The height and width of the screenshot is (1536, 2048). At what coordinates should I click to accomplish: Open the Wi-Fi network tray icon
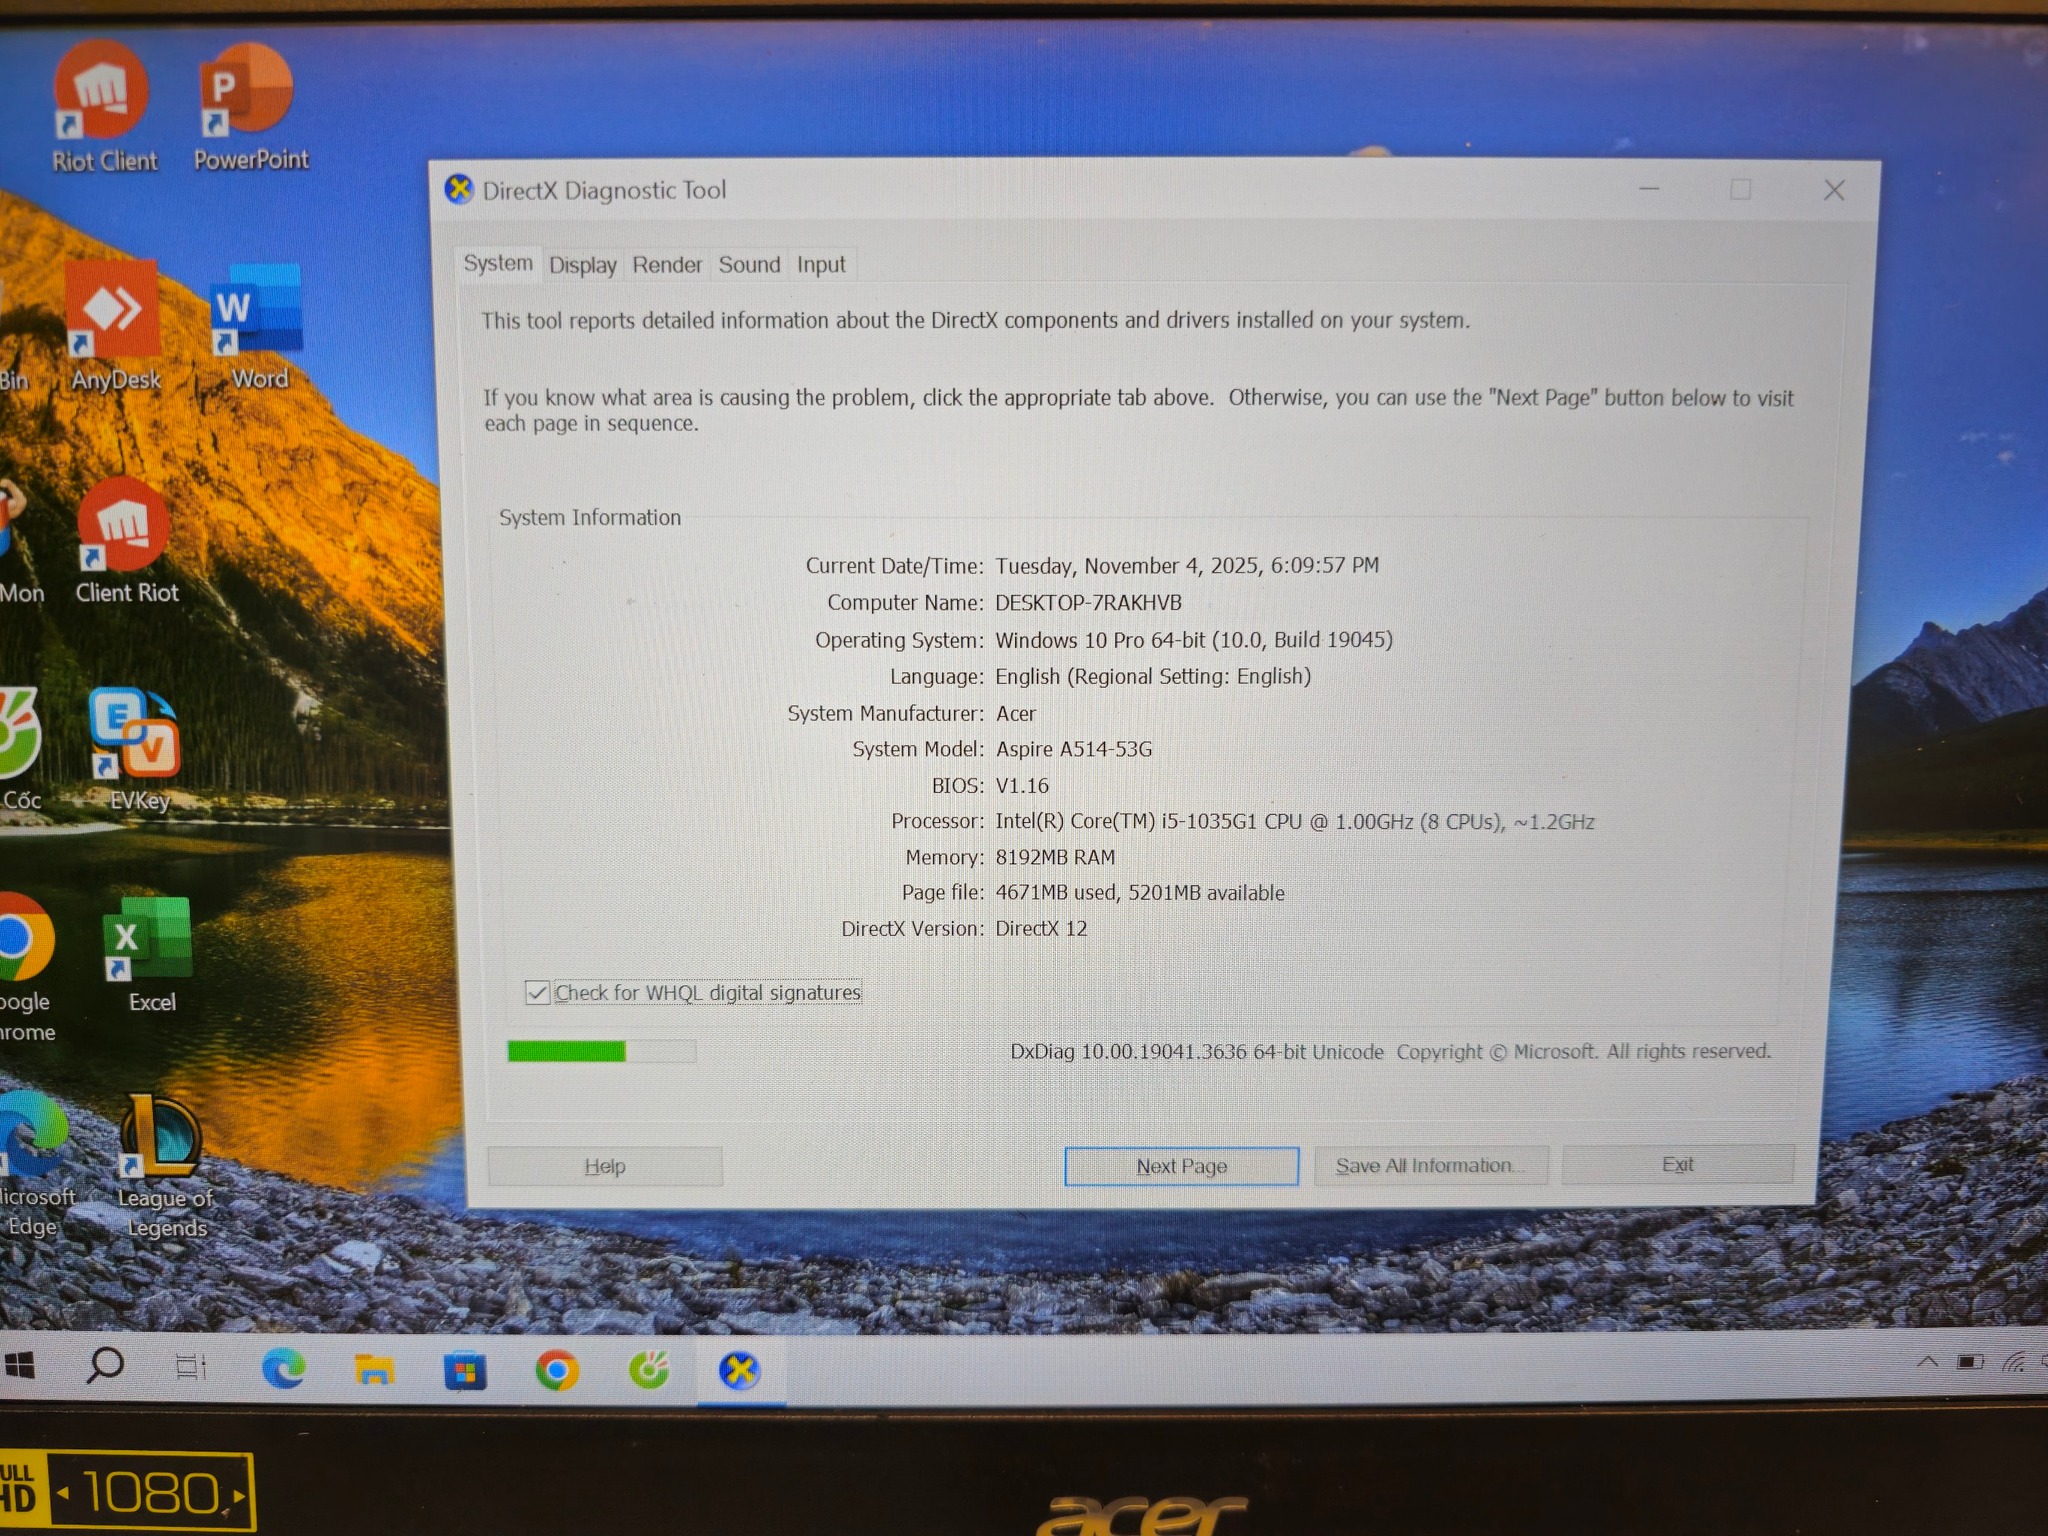[2014, 1362]
